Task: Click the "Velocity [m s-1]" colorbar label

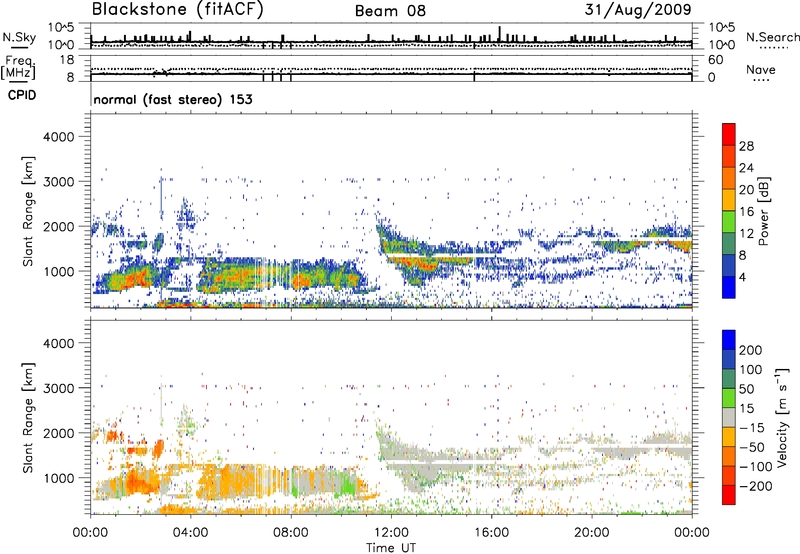Action: [x=782, y=417]
